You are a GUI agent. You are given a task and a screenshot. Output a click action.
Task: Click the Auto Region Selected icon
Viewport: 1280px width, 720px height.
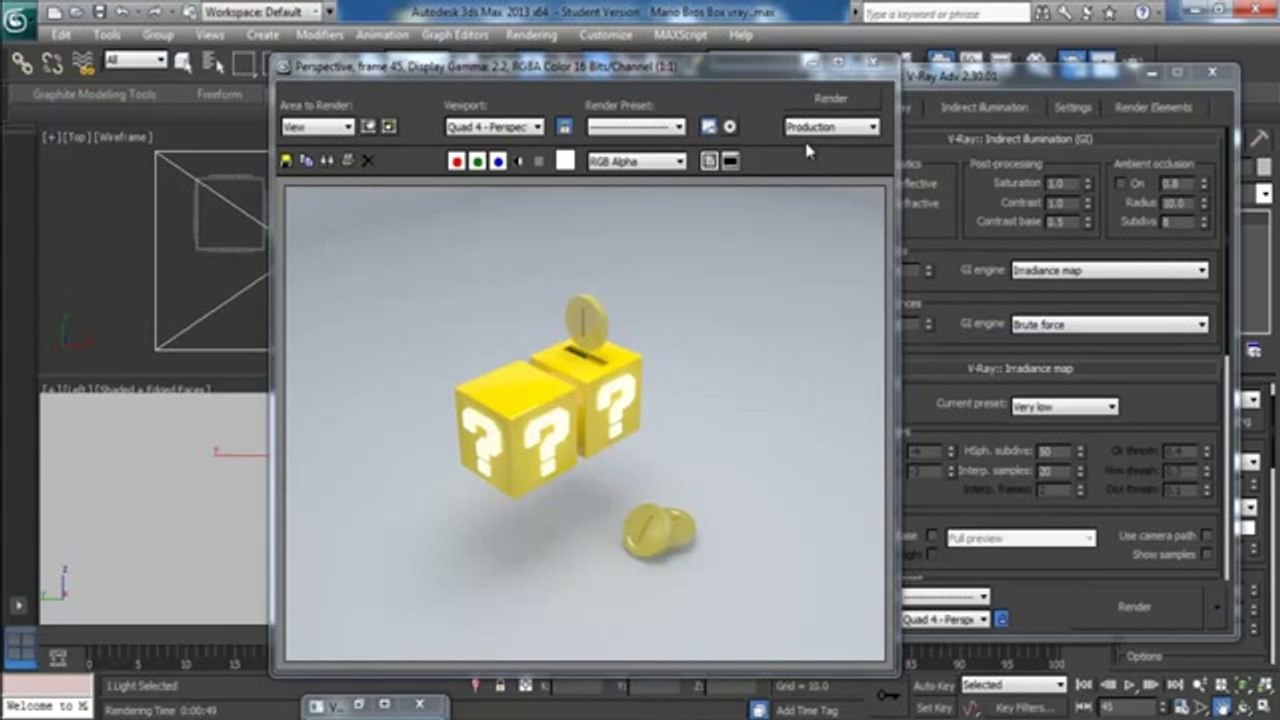[x=389, y=126]
